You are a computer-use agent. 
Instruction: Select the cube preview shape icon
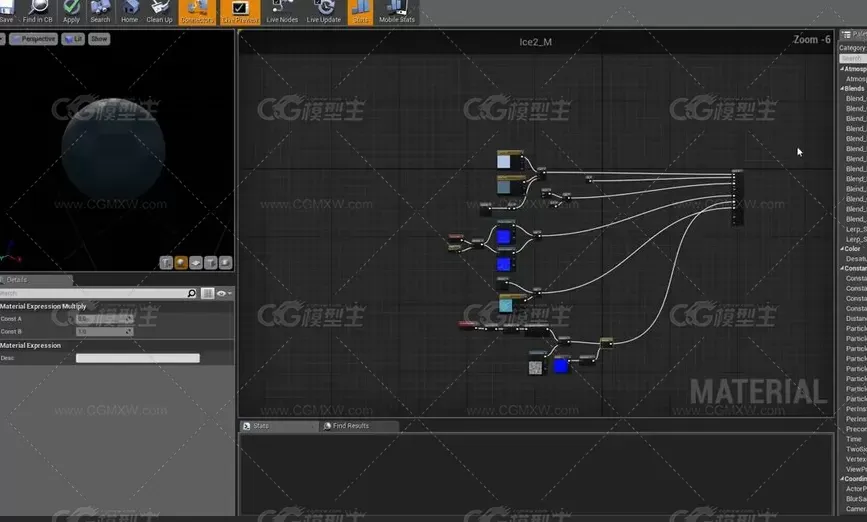(x=211, y=263)
